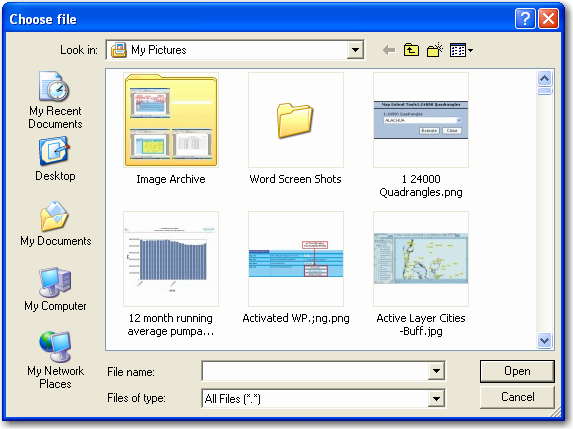Select the Image Archive folder thumbnail

click(x=171, y=120)
